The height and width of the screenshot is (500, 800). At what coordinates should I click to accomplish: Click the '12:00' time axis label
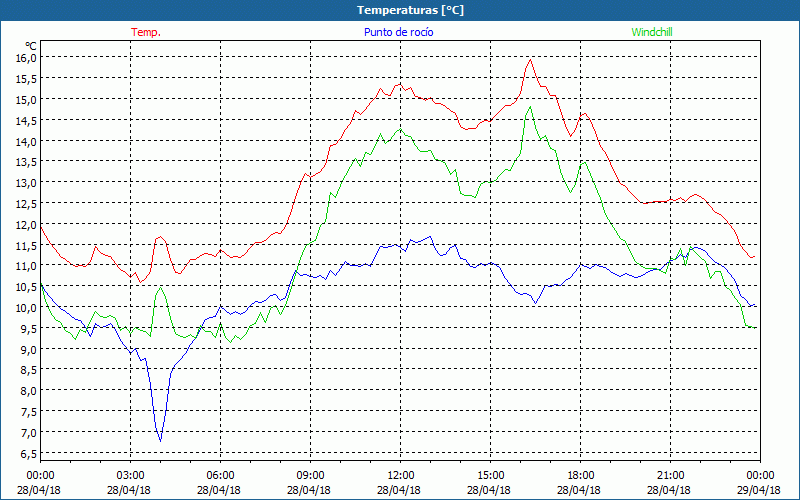401,476
